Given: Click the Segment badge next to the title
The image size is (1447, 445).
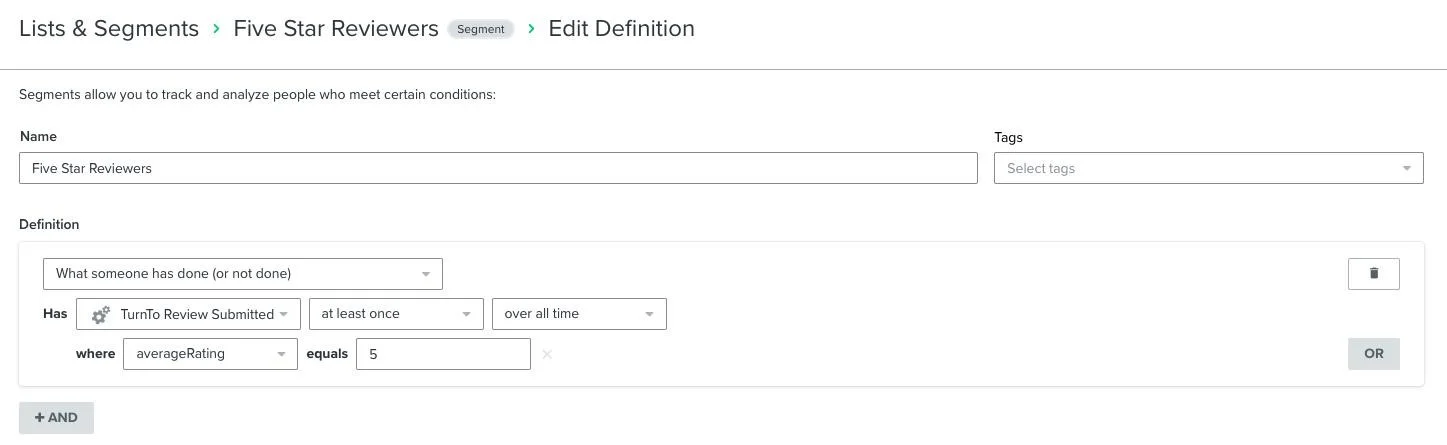Looking at the screenshot, I should point(480,29).
